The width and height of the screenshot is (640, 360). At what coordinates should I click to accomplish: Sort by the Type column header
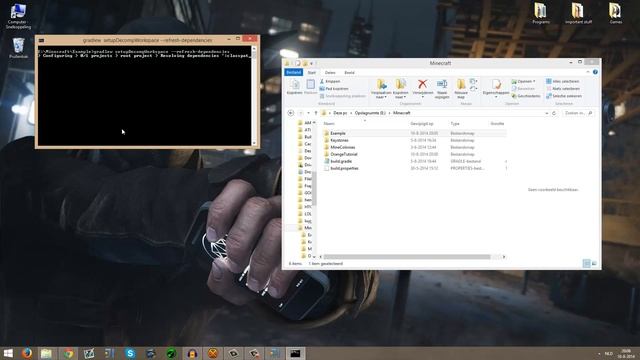pyautogui.click(x=455, y=124)
